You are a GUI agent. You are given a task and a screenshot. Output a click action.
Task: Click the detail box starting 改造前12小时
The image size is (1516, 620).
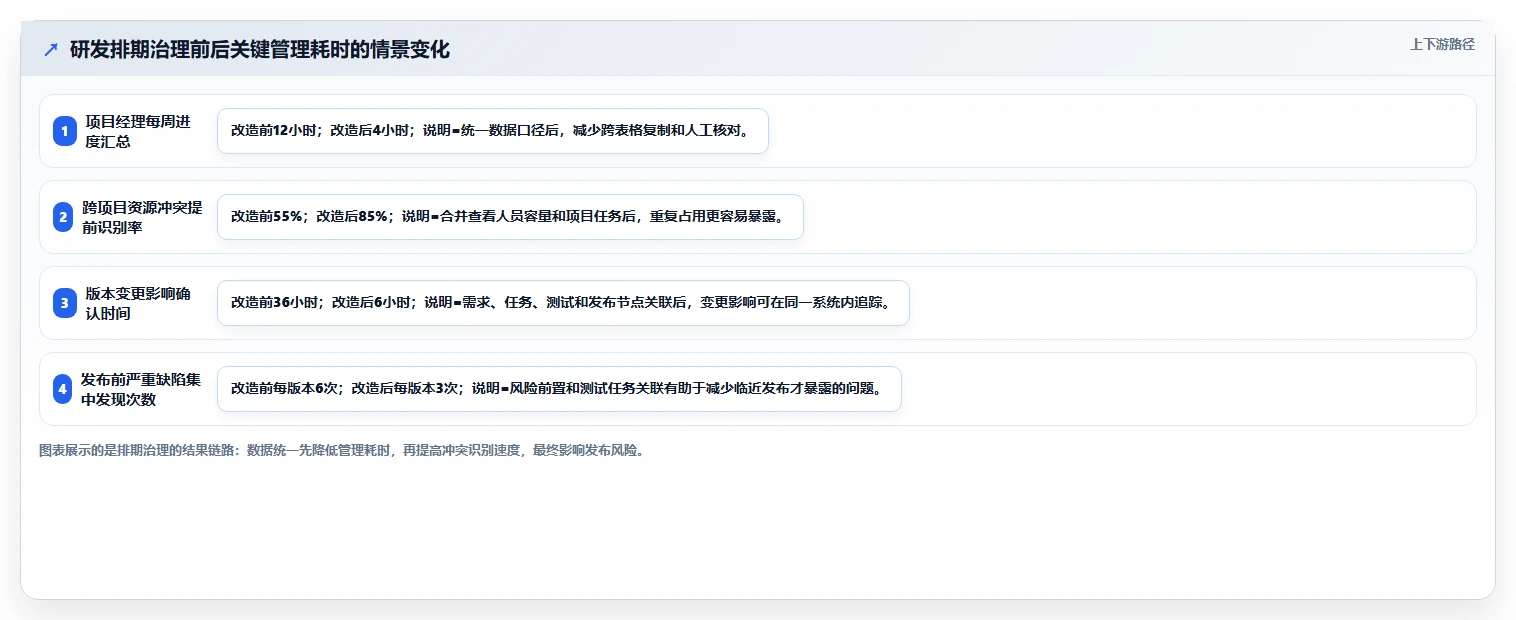click(x=493, y=131)
